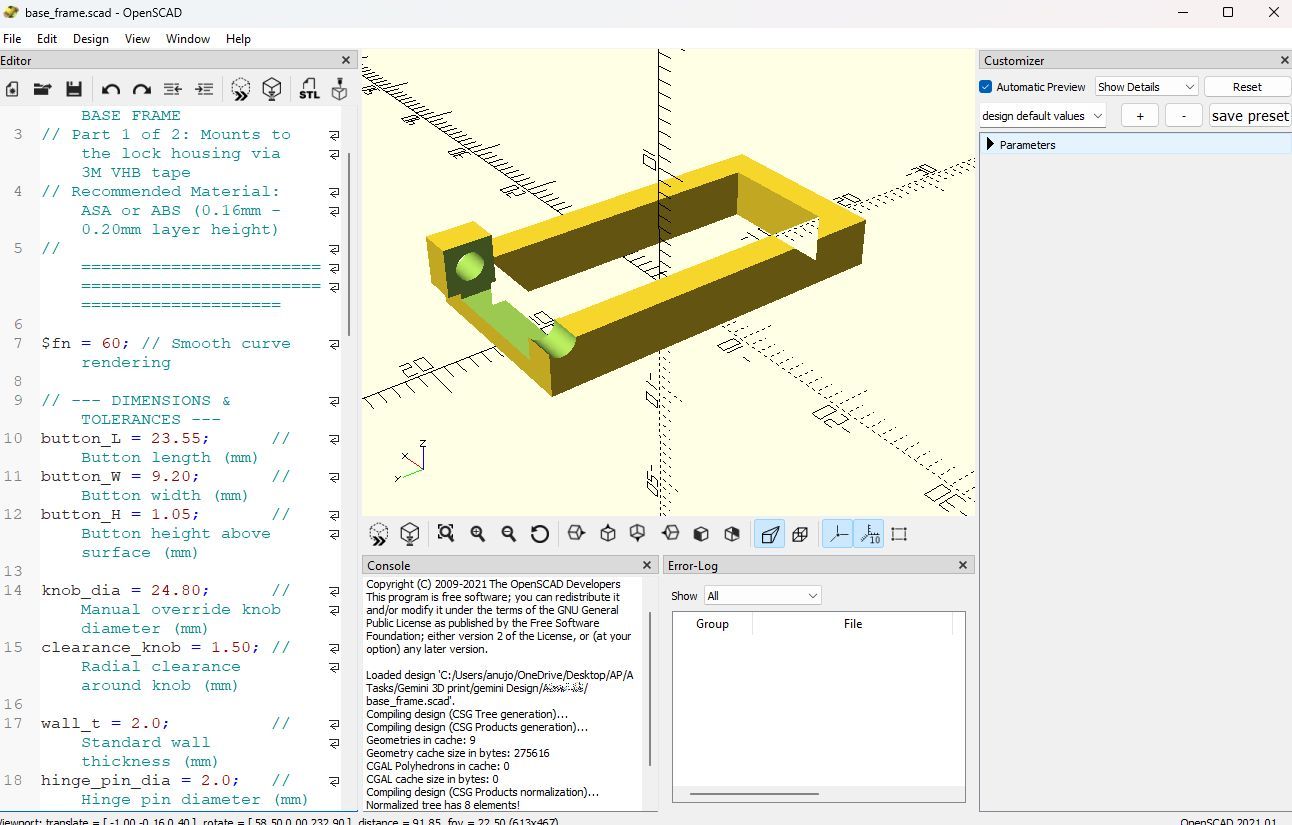Click the save preset button
Screen dimensions: 1292x825
click(1250, 116)
